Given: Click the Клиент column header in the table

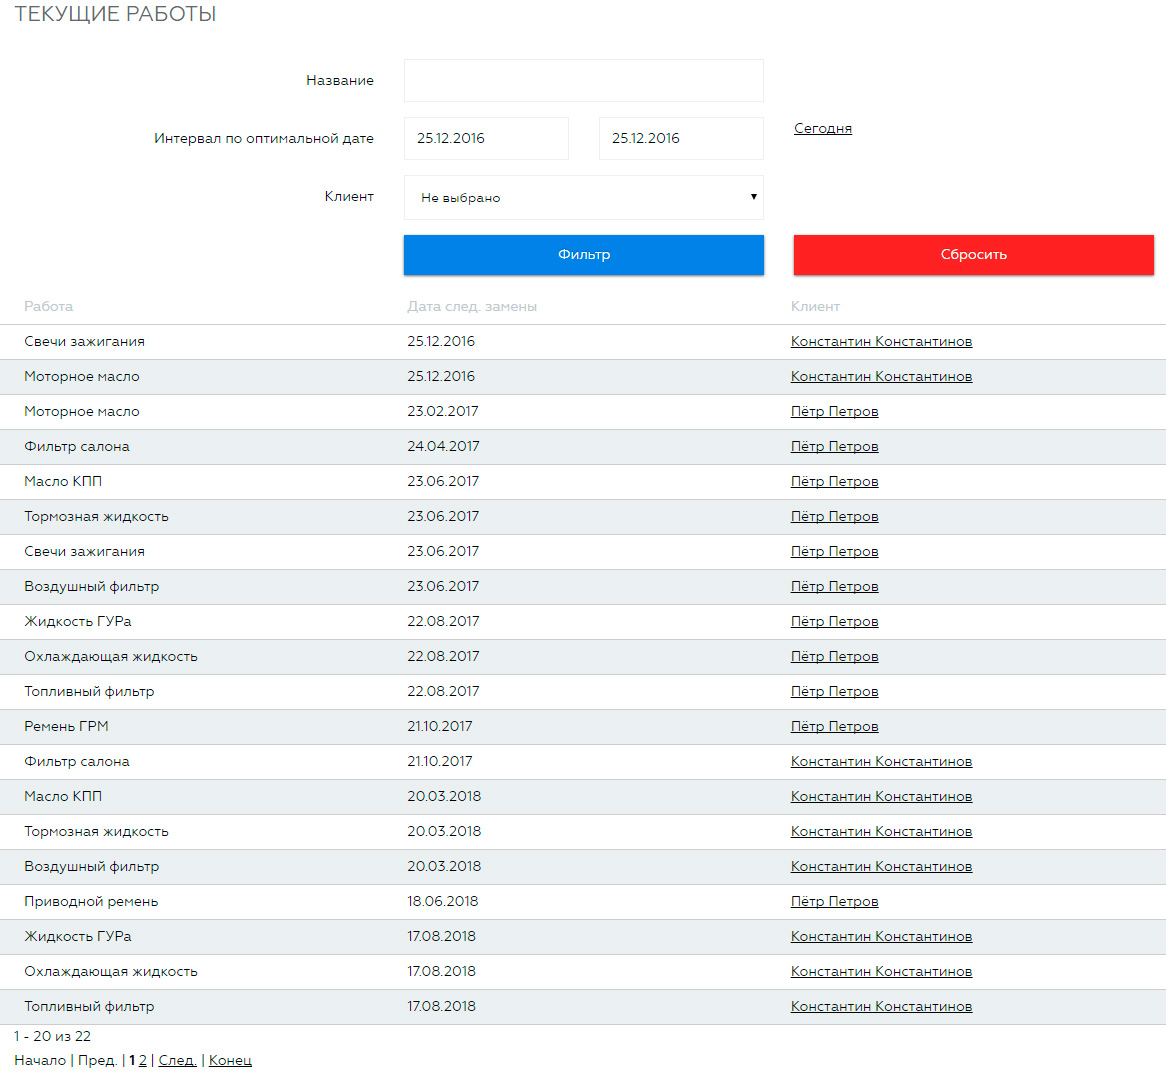Looking at the screenshot, I should [815, 306].
